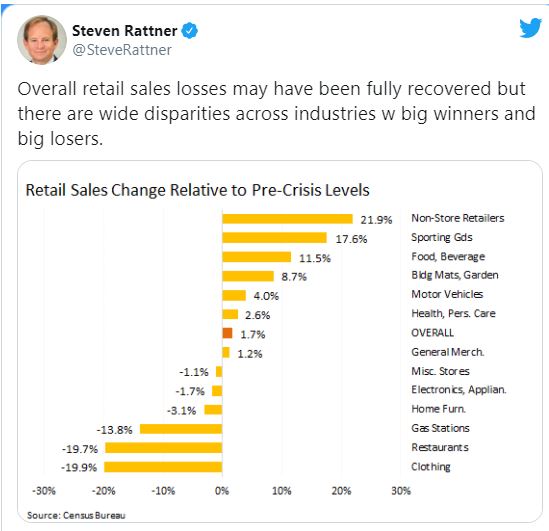The image size is (549, 531).
Task: Open Steven Rattner's profile photo
Action: (x=42, y=40)
